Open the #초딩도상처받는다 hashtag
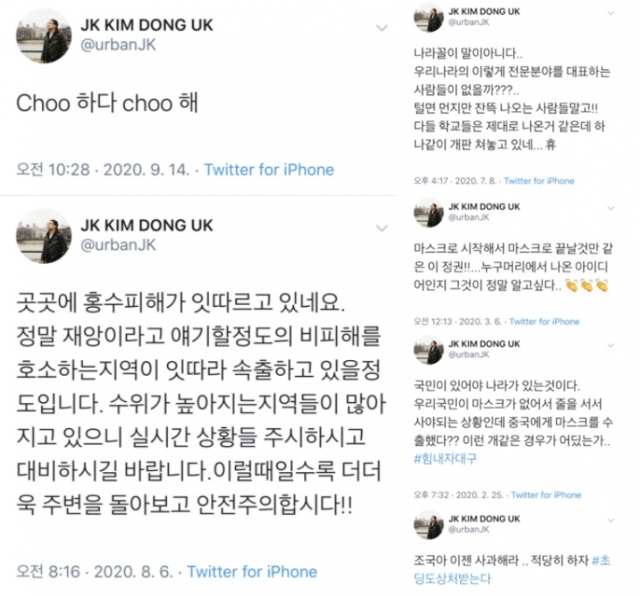Viewport: 640px width, 597px height. [x=512, y=569]
